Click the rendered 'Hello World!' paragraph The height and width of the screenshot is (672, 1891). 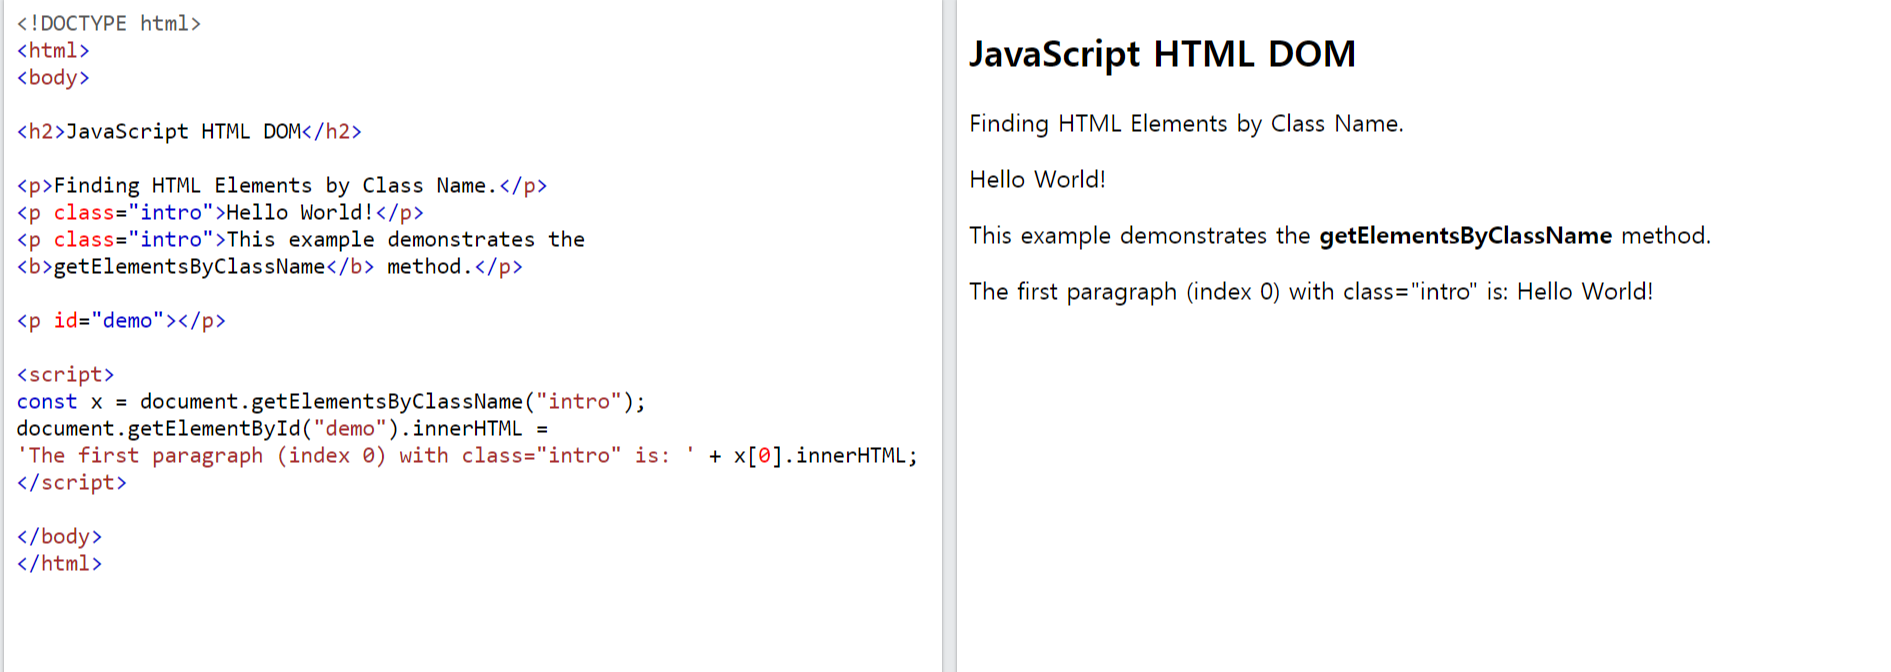[1037, 180]
